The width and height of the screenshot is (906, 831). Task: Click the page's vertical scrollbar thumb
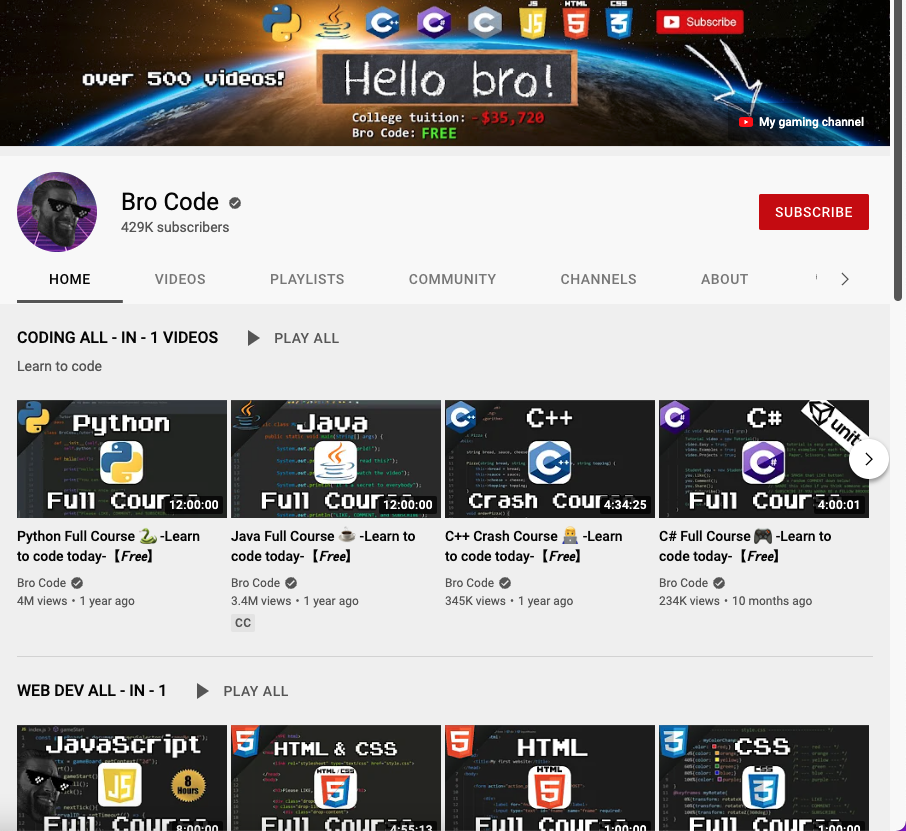pyautogui.click(x=898, y=150)
